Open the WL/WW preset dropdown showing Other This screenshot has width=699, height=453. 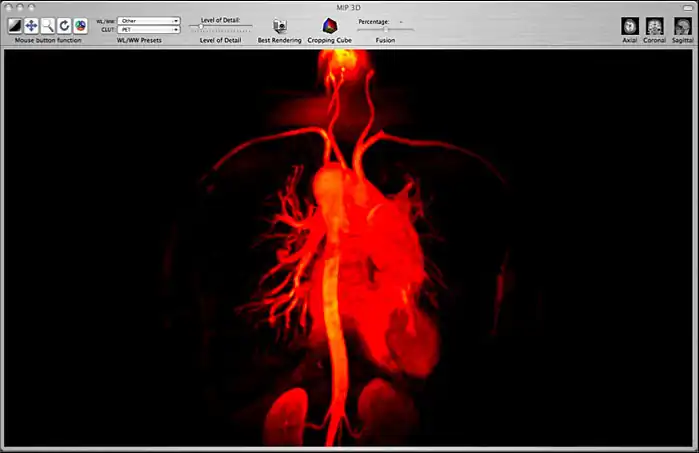point(148,20)
